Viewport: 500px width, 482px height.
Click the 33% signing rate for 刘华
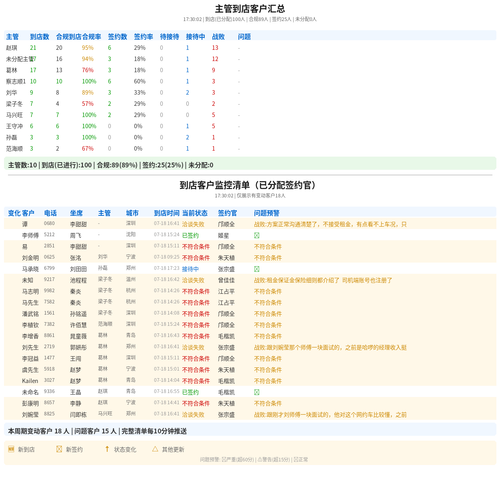pos(140,93)
